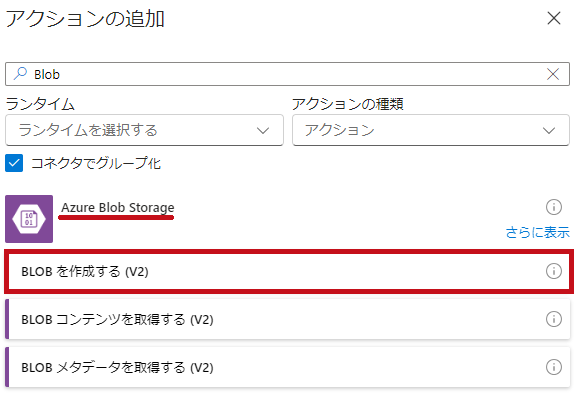Show info for BLOB を作成する (V2)
Viewport: 576px width, 393px height.
tap(554, 271)
